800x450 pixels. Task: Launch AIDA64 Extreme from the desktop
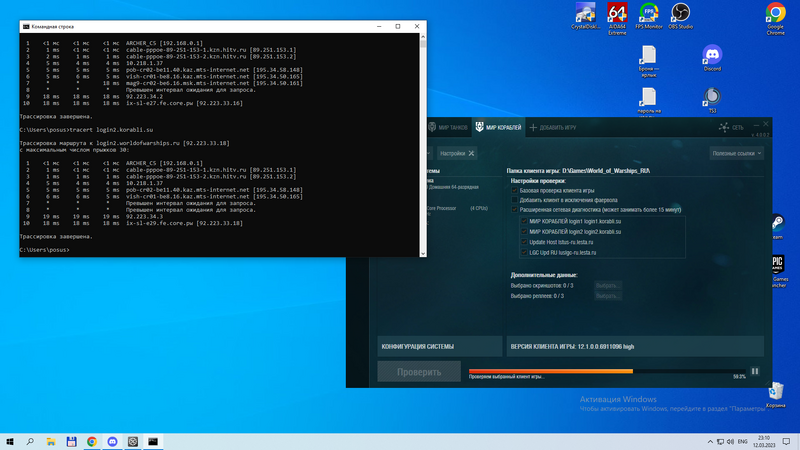tap(617, 18)
